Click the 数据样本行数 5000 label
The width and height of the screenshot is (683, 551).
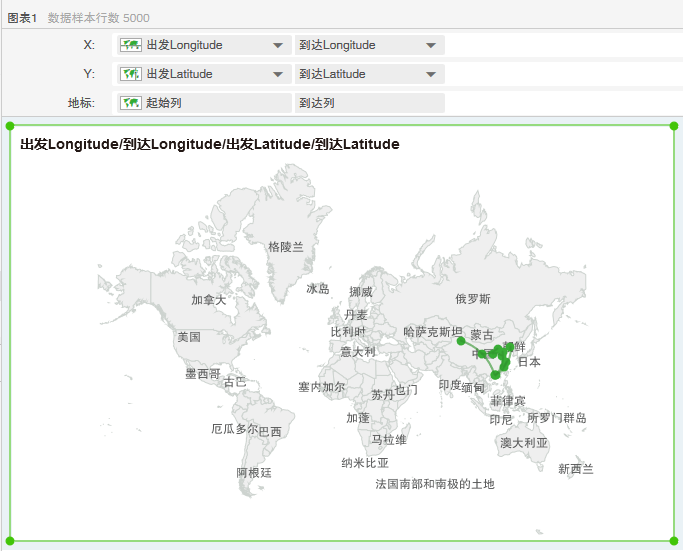coord(99,18)
